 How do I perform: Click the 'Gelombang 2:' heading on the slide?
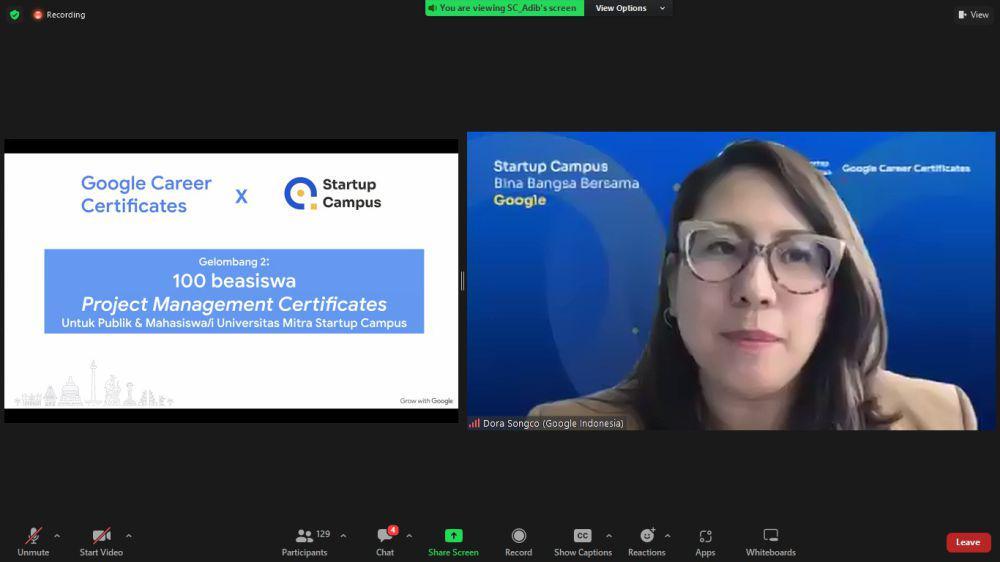[x=234, y=262]
